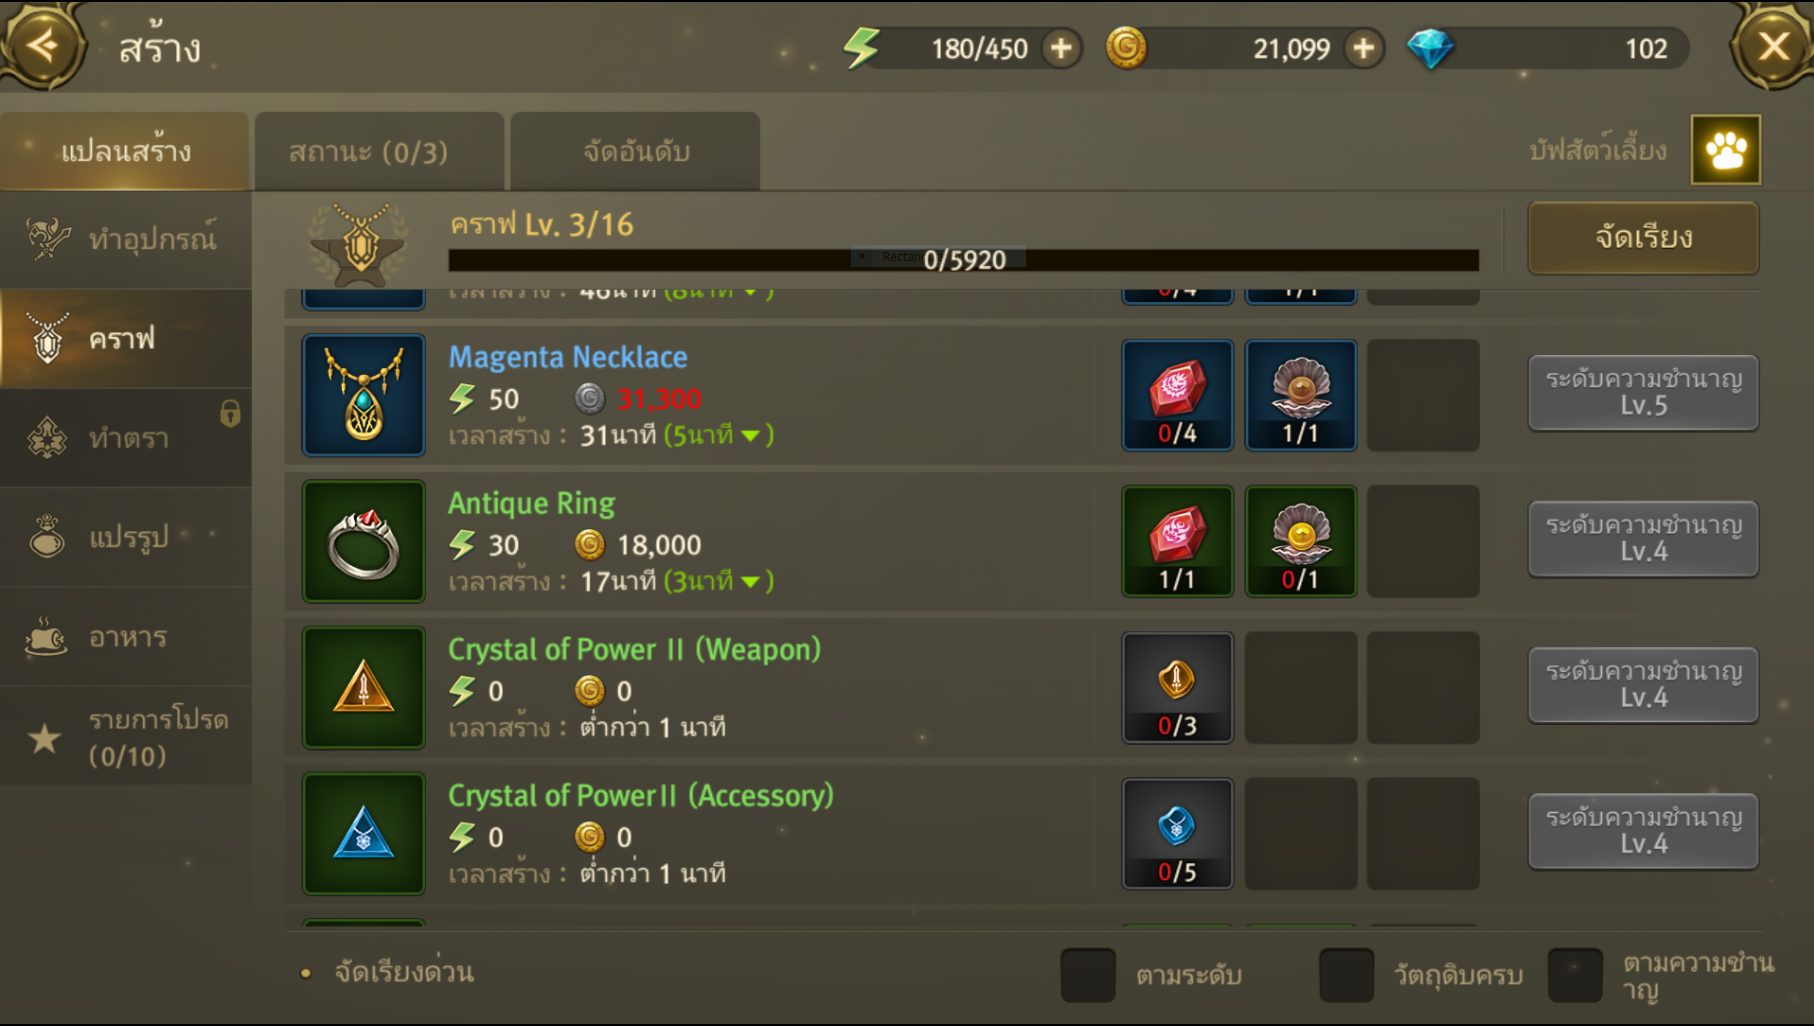Select the Magenta Necklace item icon
Image resolution: width=1814 pixels, height=1026 pixels.
[364, 395]
